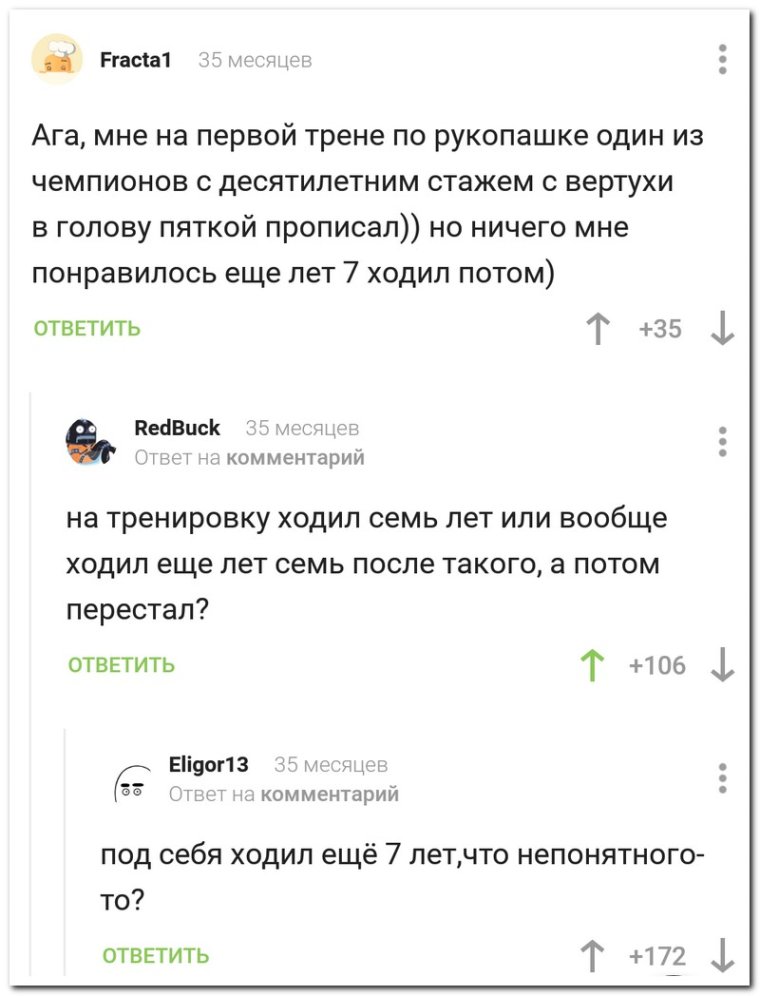Click the 35 месяцев timestamp on Fracta1's comment

254,58
